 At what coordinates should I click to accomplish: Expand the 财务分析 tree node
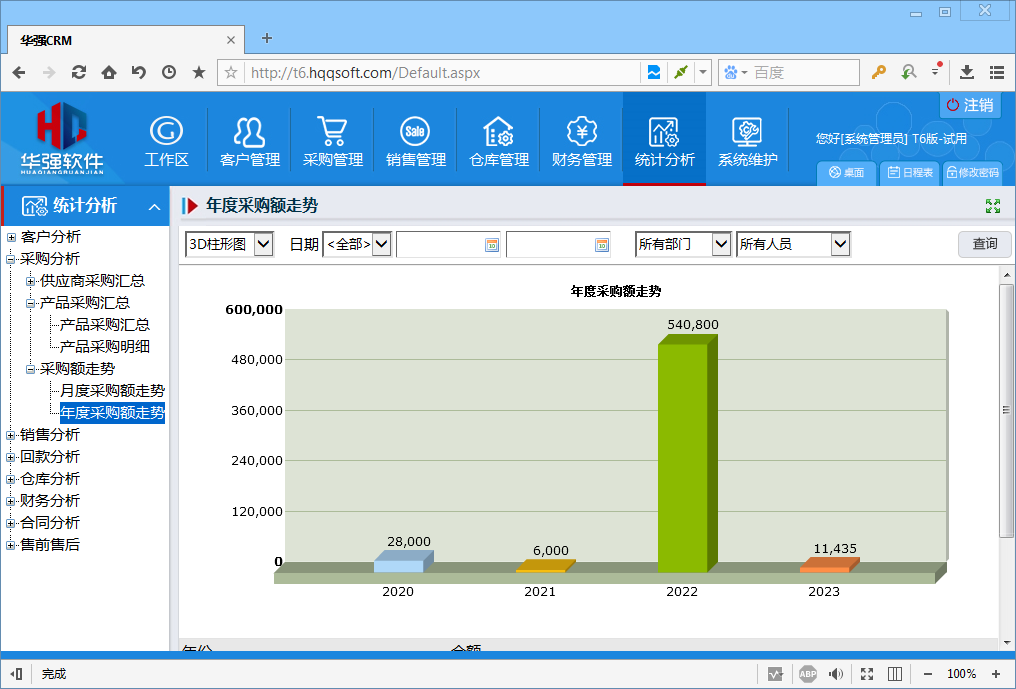(x=11, y=502)
